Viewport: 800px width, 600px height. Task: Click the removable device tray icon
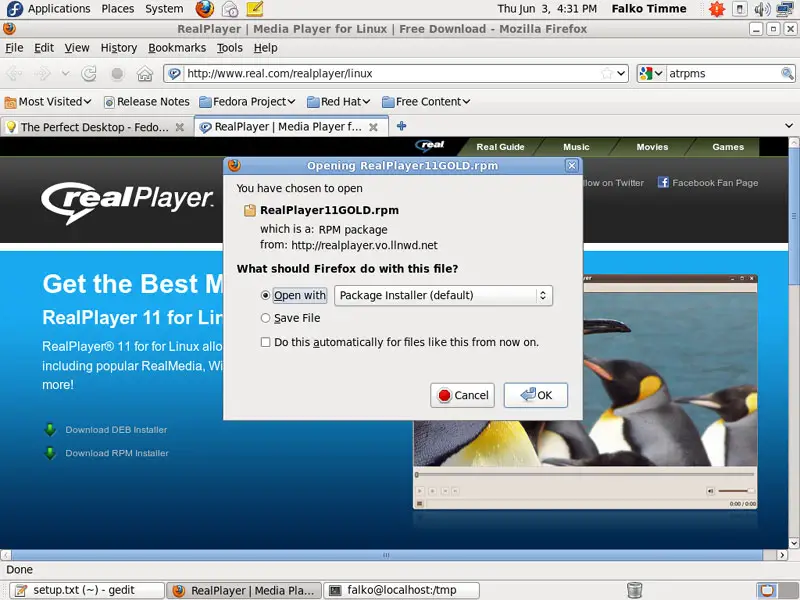point(739,9)
